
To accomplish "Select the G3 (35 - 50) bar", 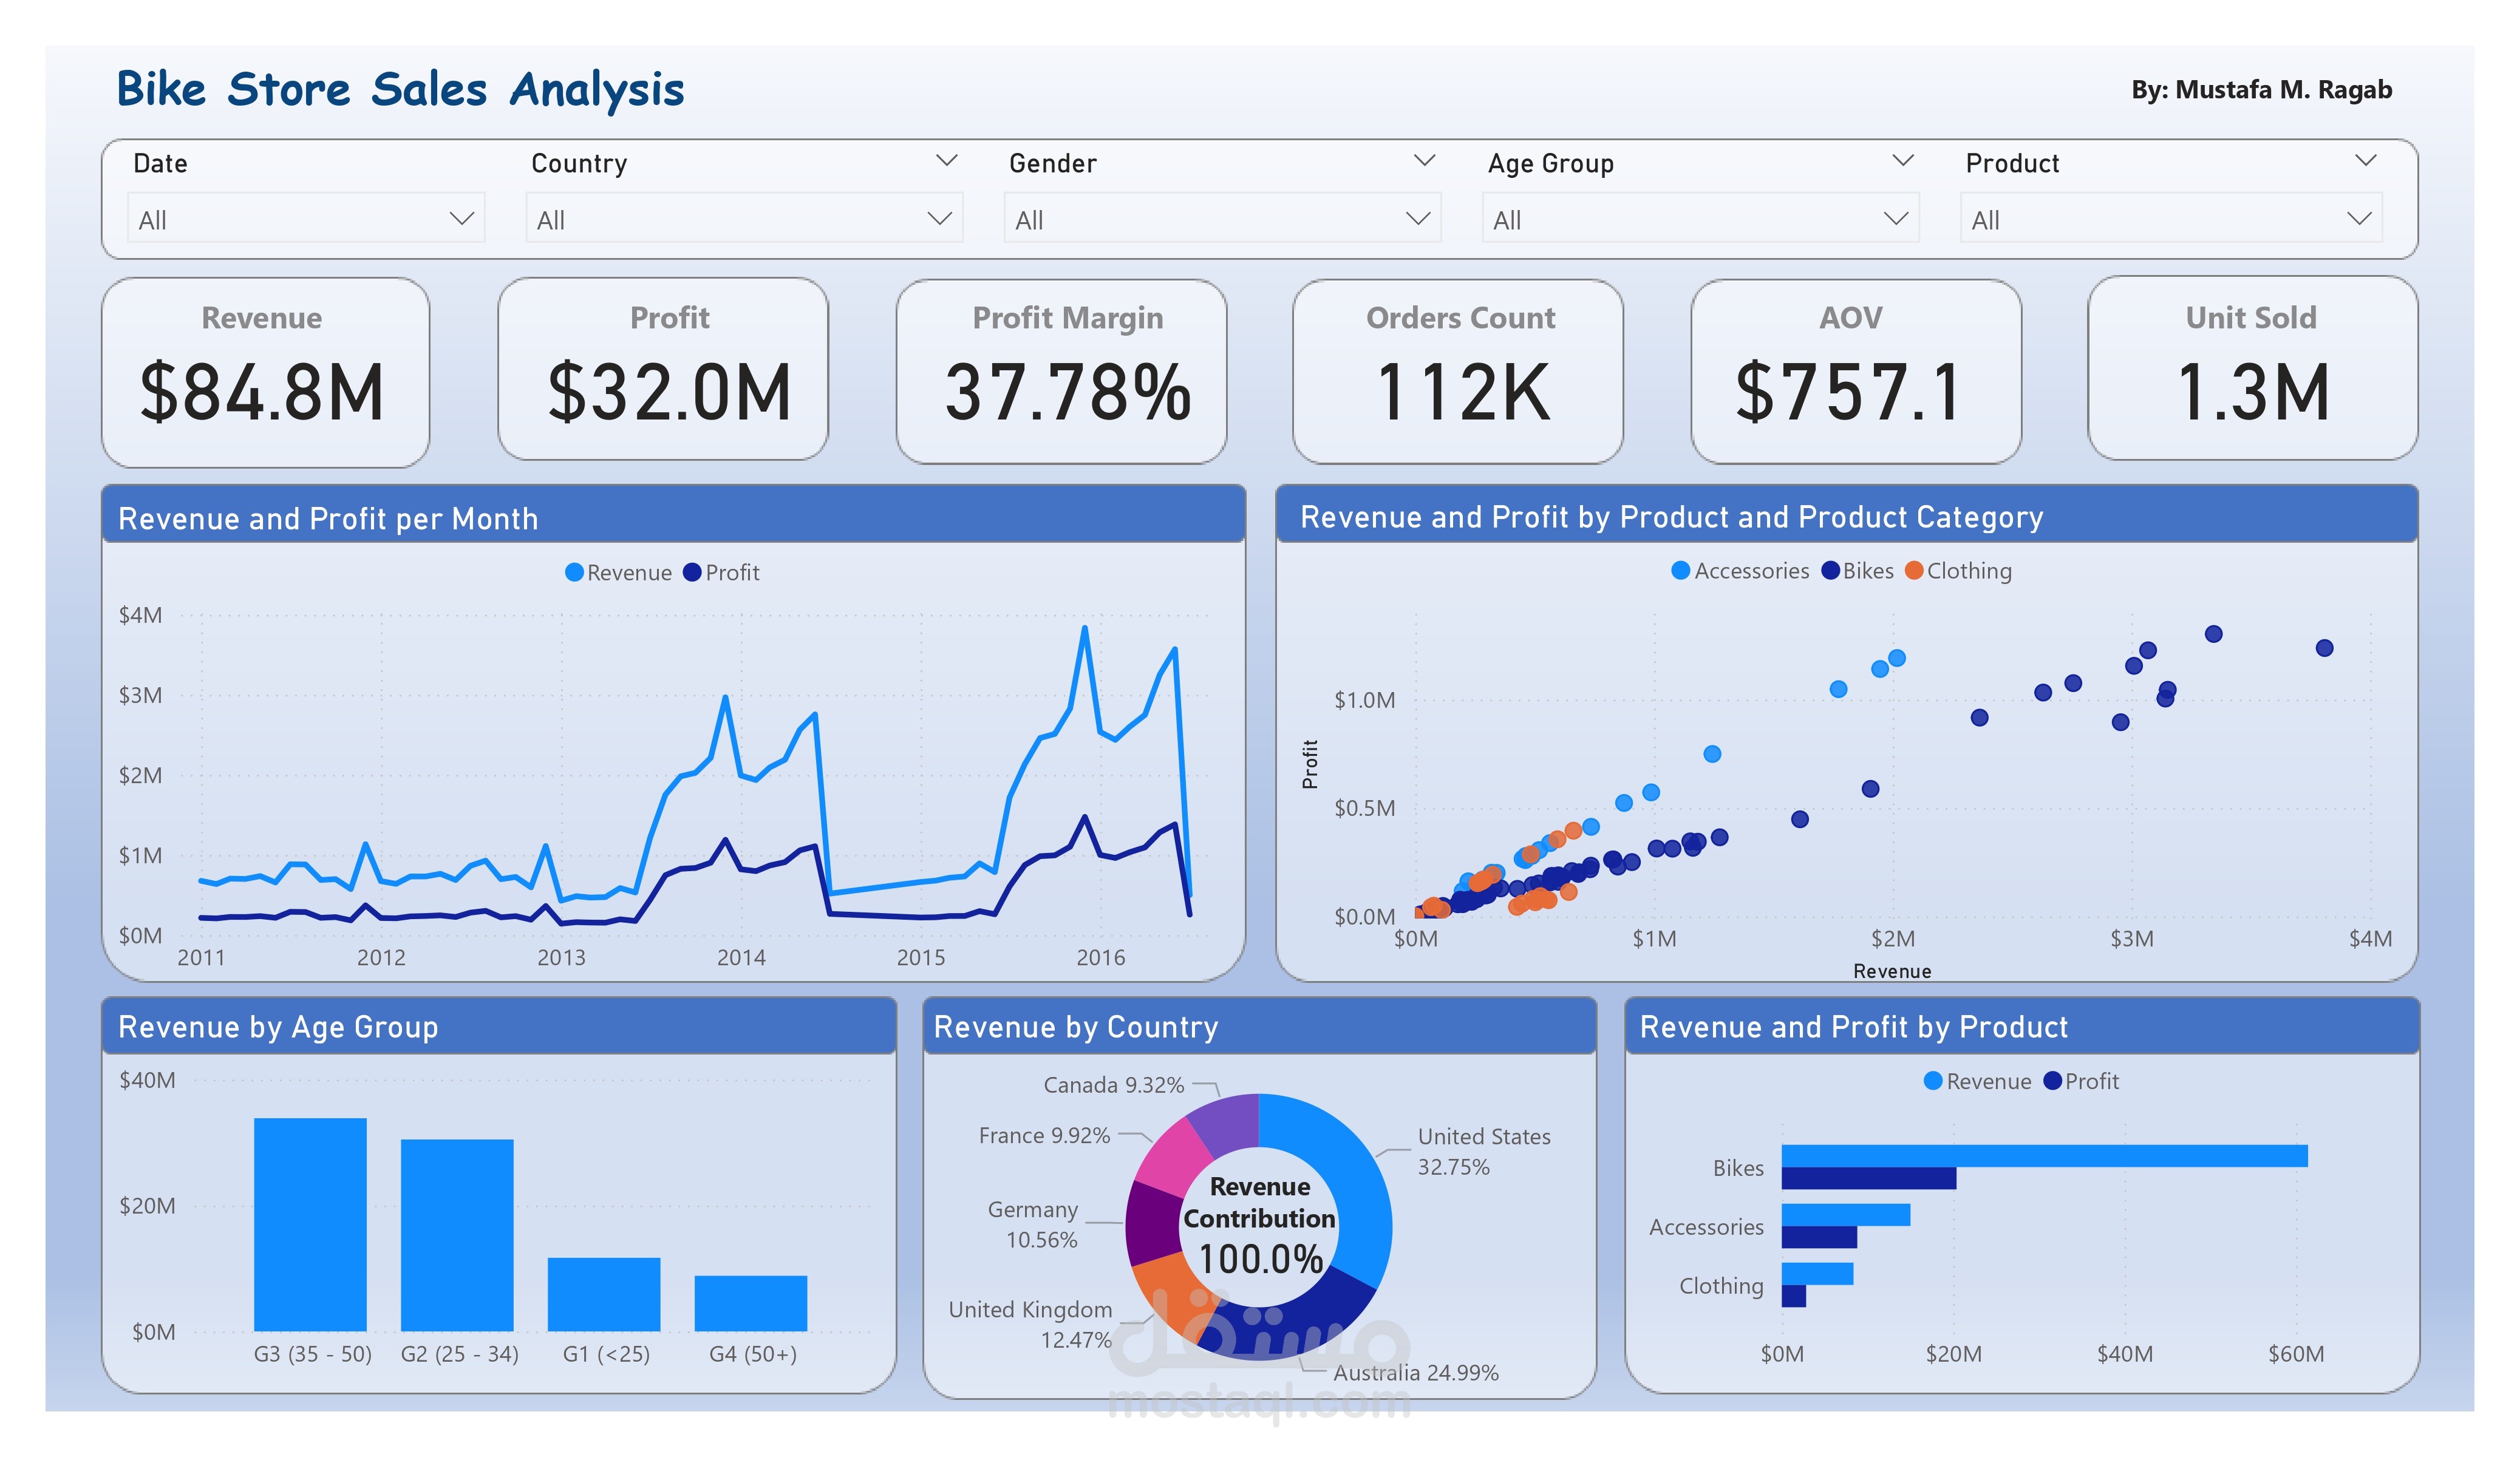I will pos(310,1224).
